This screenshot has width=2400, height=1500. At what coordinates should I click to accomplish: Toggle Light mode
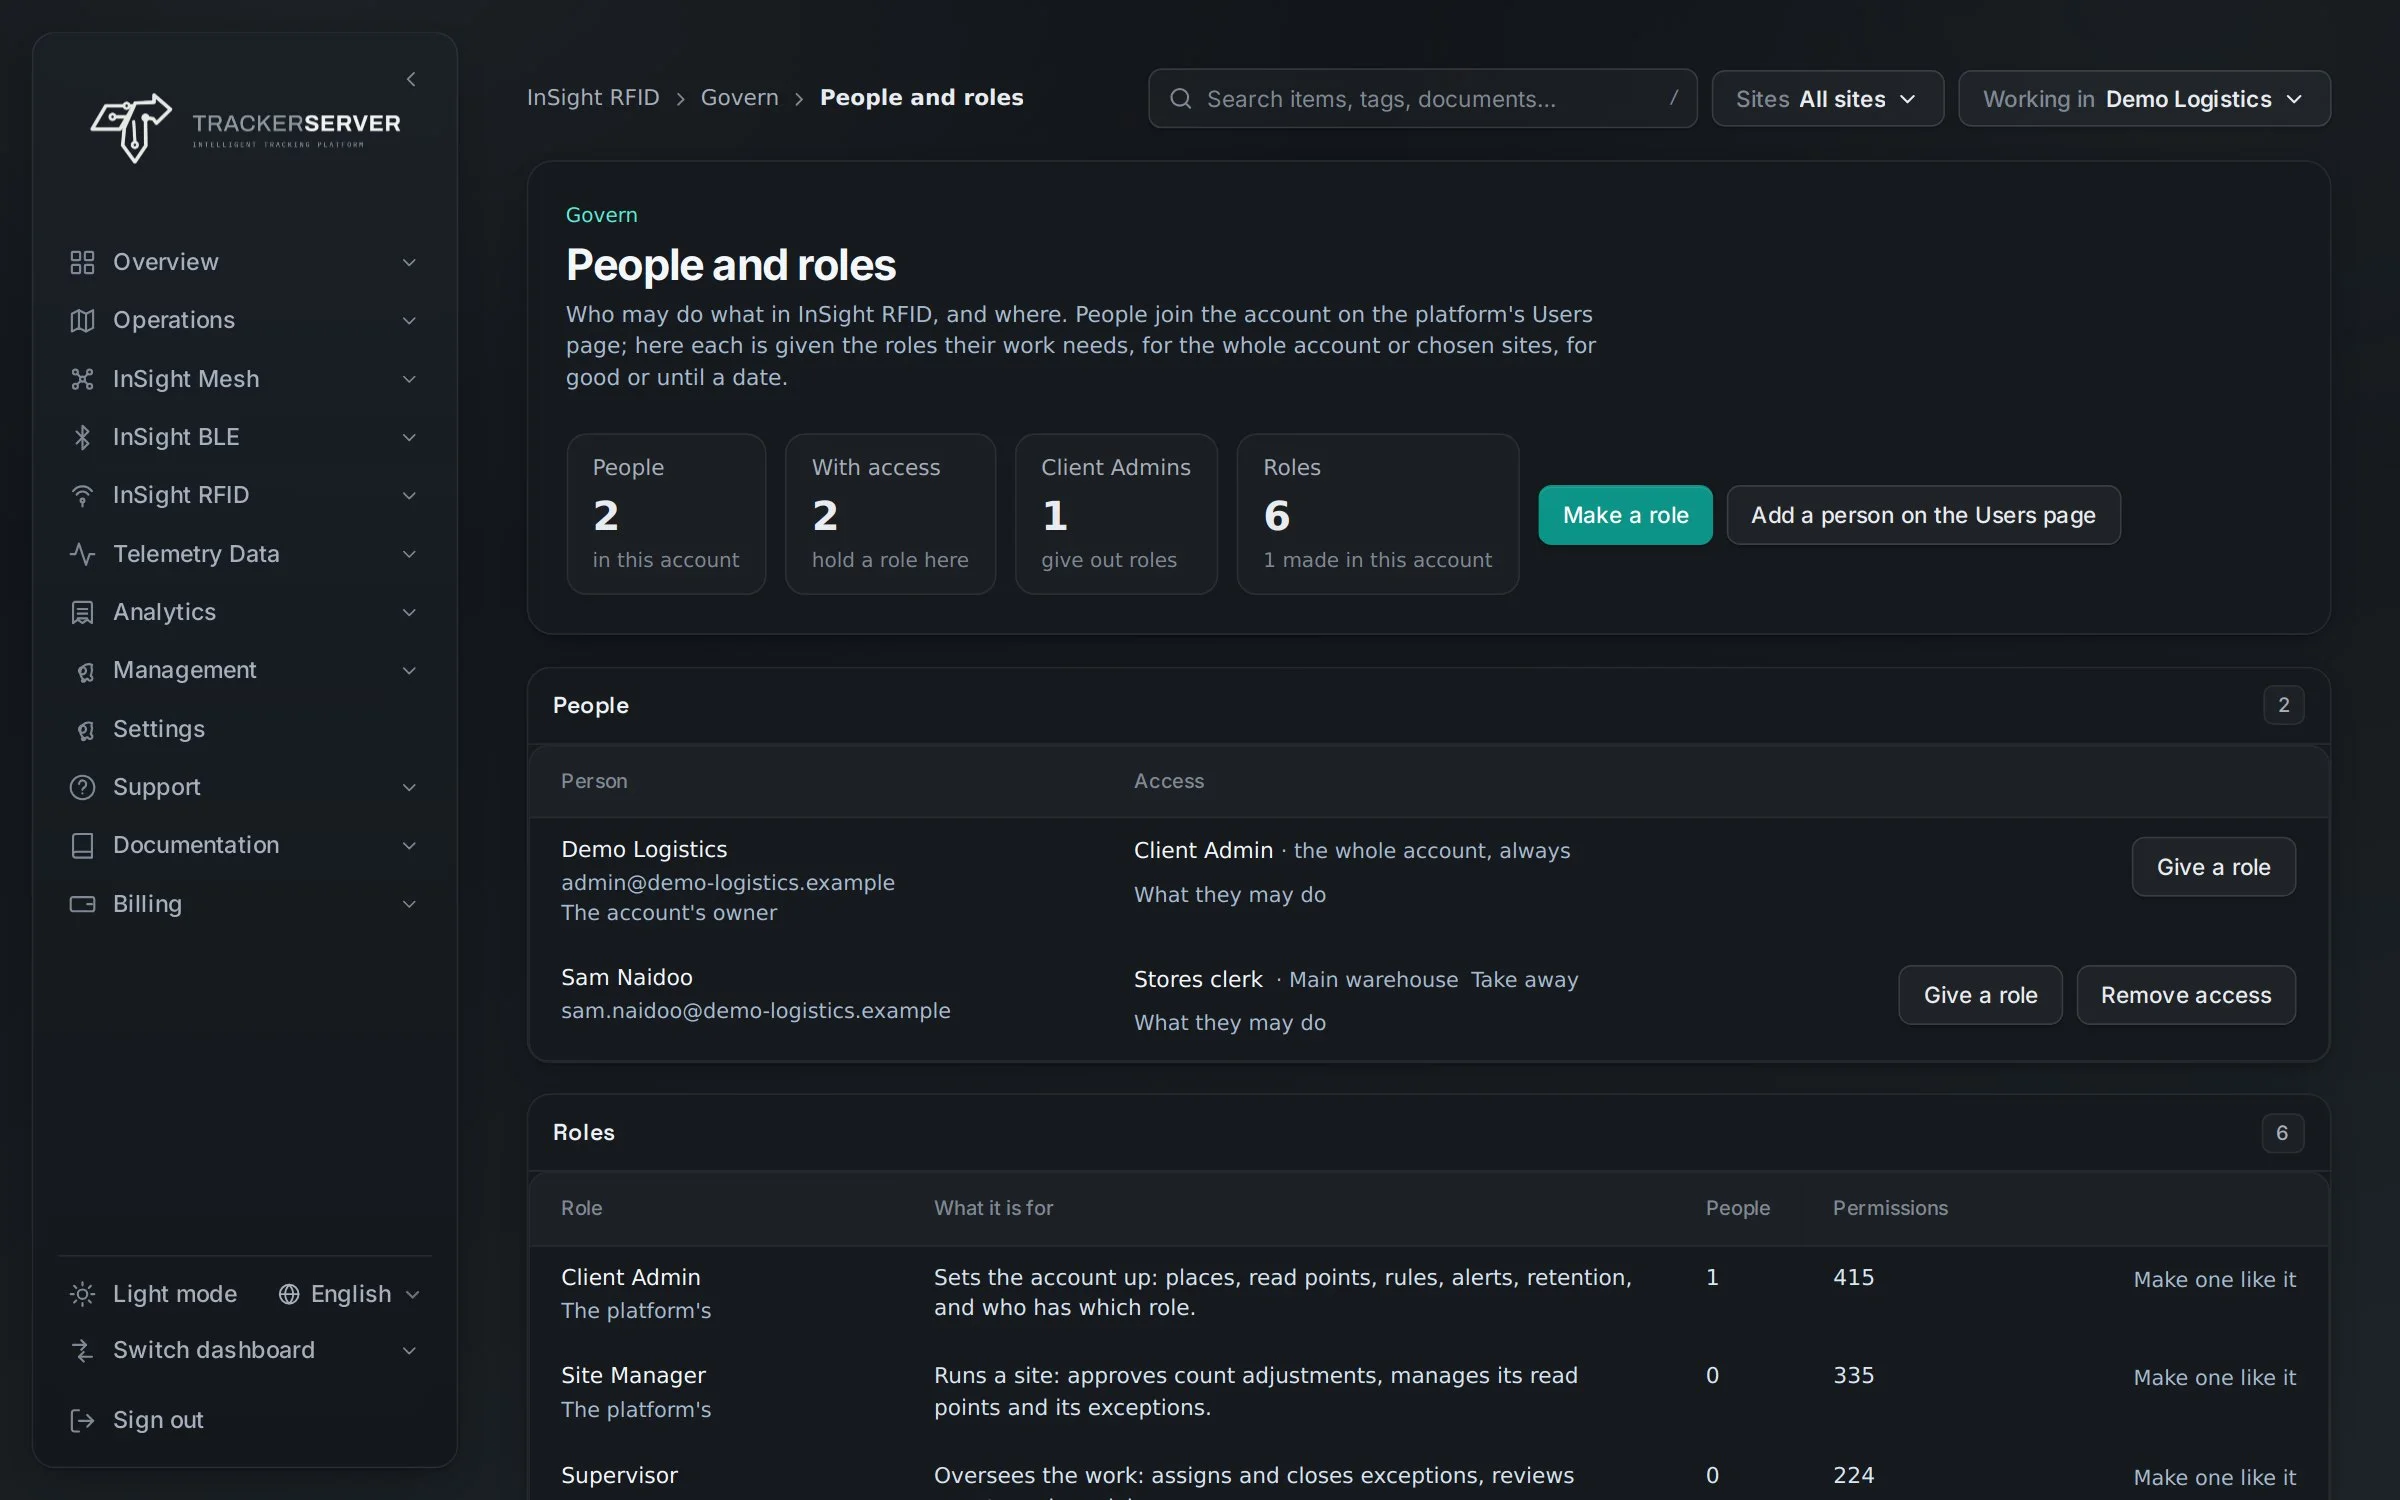point(154,1294)
